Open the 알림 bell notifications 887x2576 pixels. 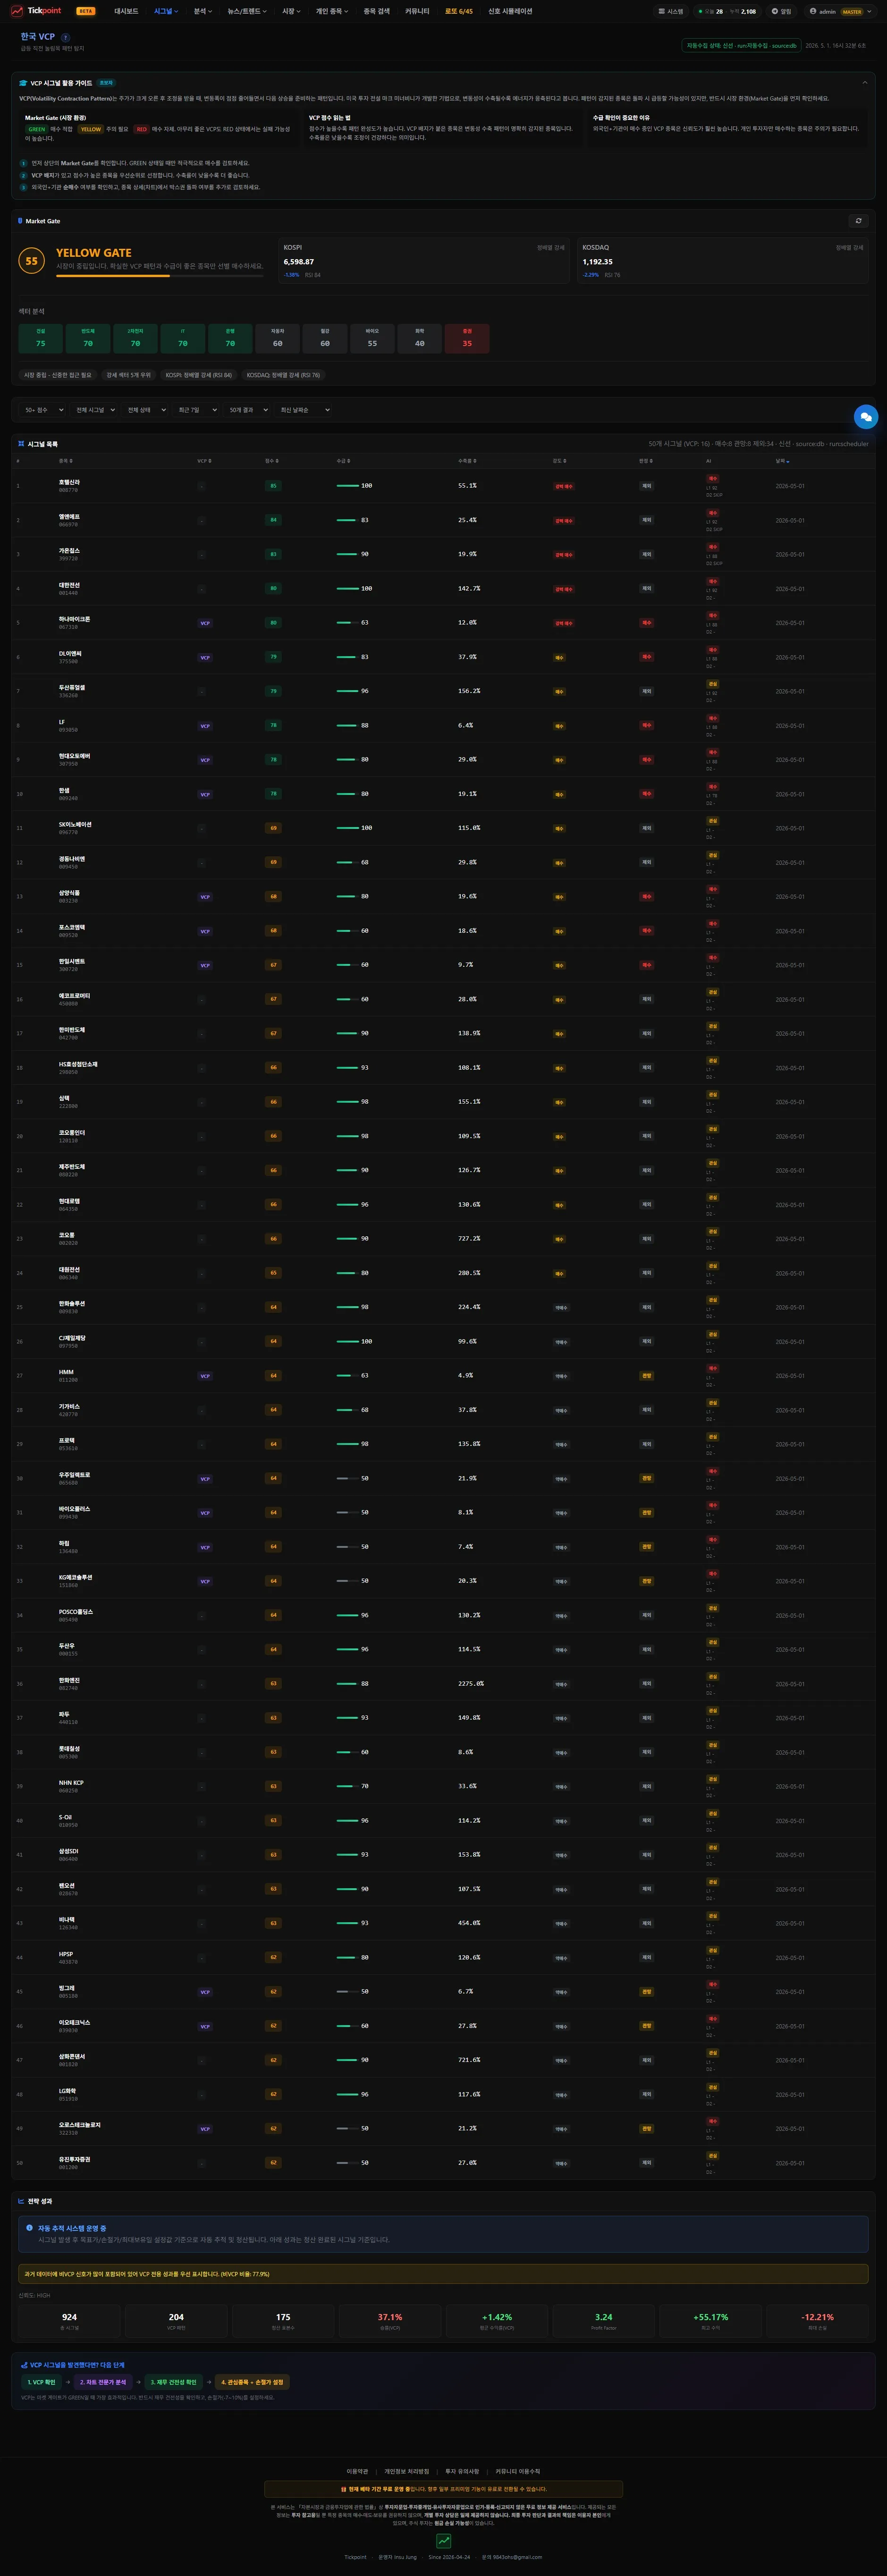tap(781, 12)
